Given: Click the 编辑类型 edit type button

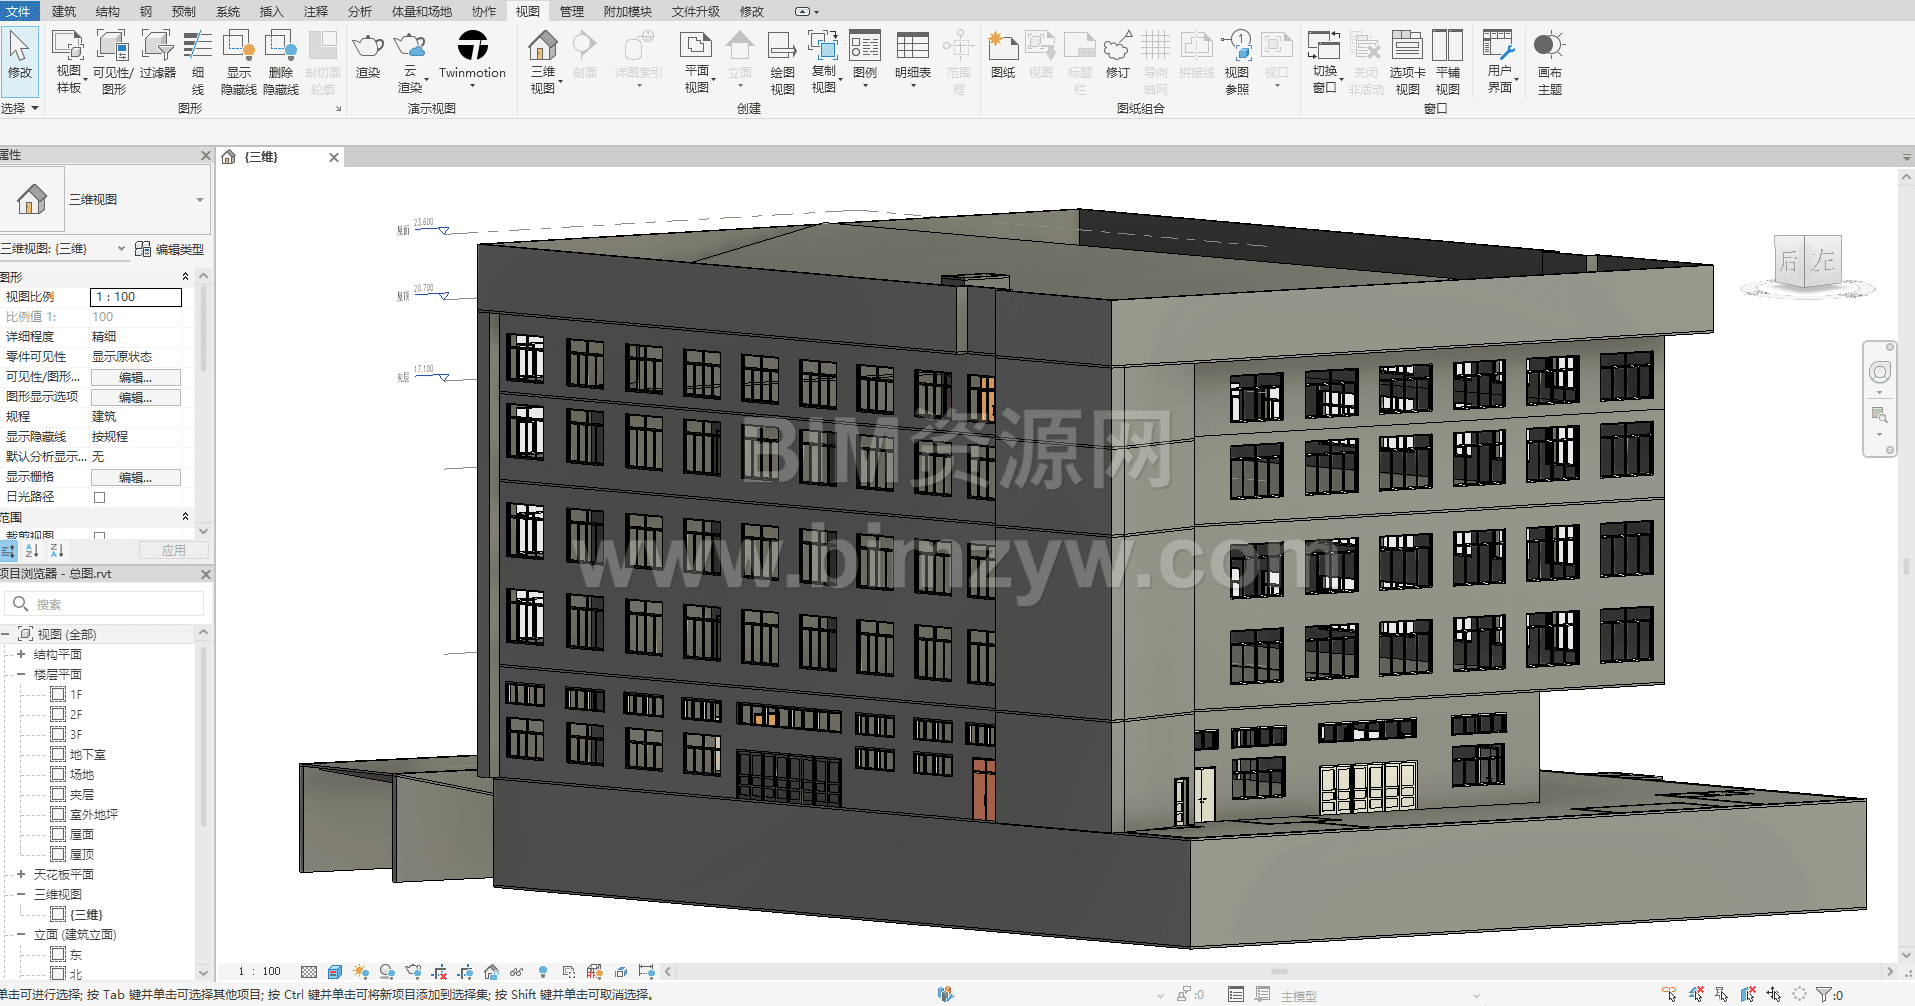Looking at the screenshot, I should click(170, 249).
